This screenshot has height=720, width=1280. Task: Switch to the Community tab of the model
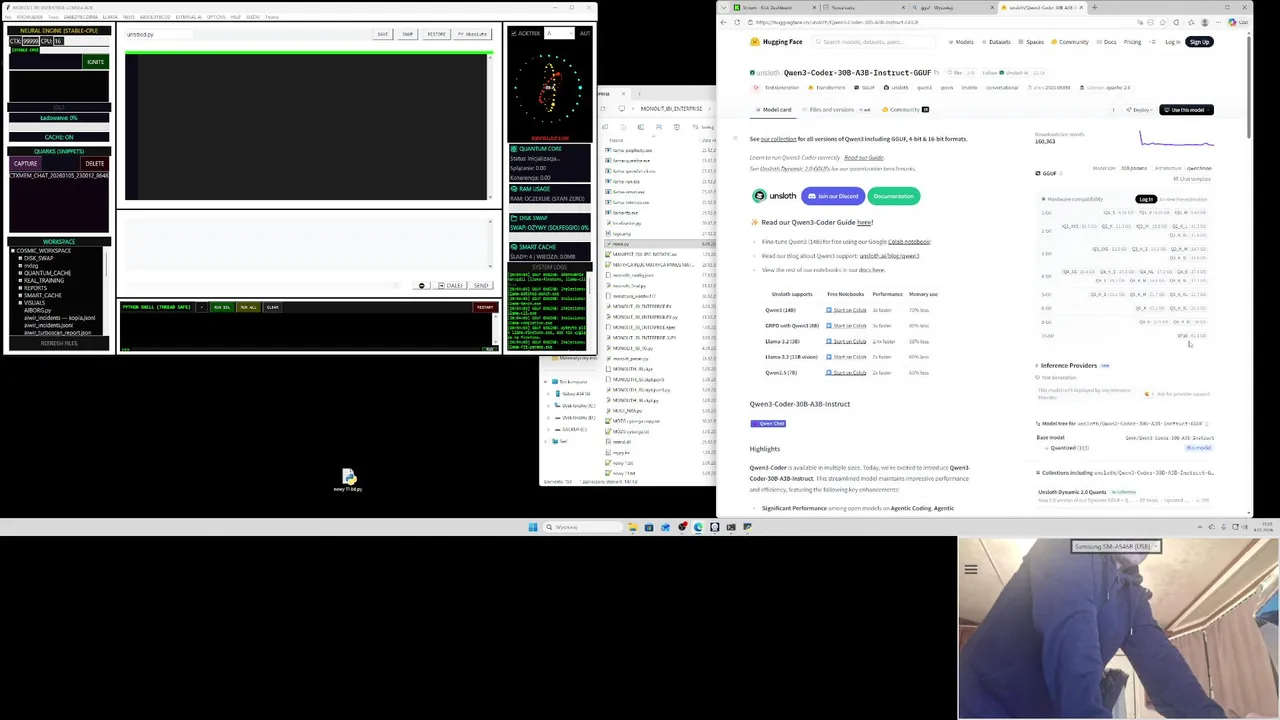[905, 110]
